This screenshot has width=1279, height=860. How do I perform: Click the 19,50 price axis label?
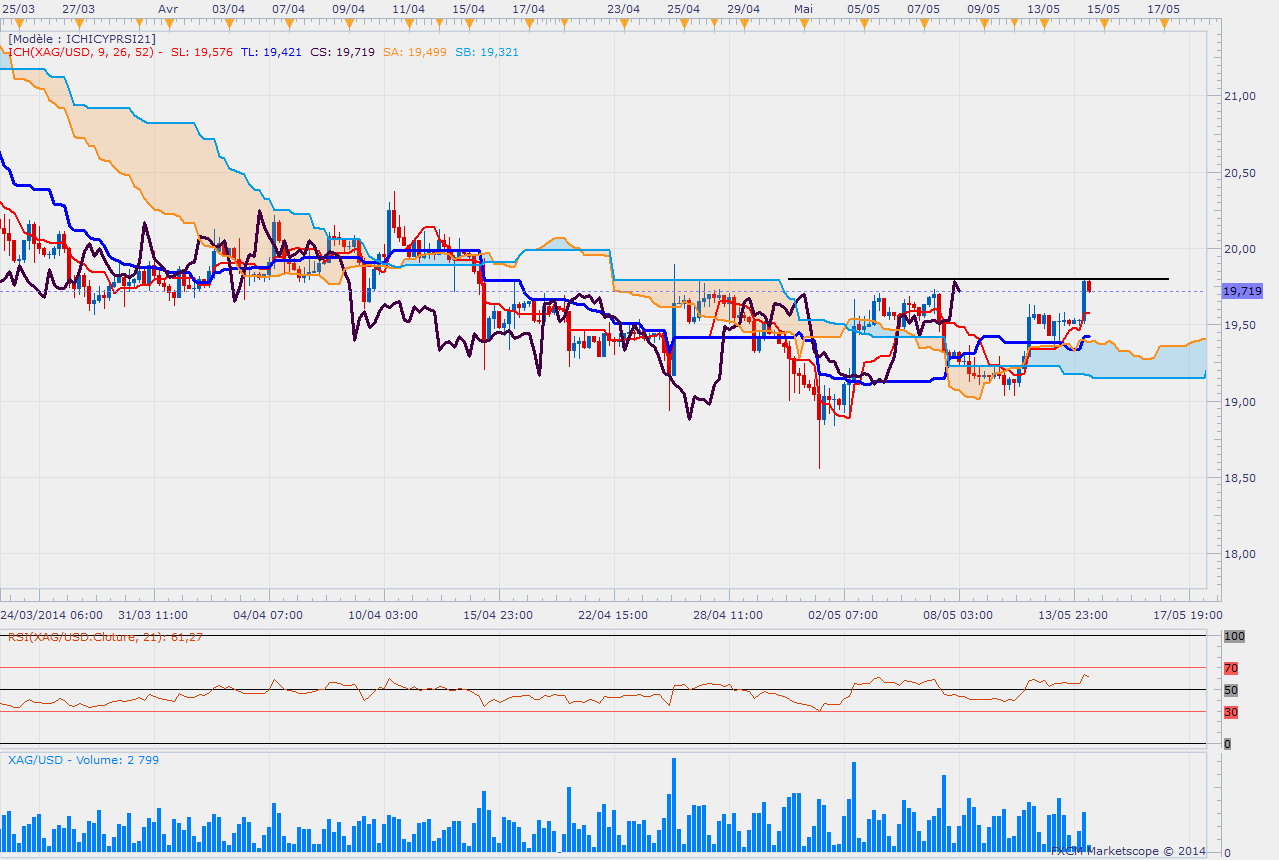click(x=1238, y=325)
